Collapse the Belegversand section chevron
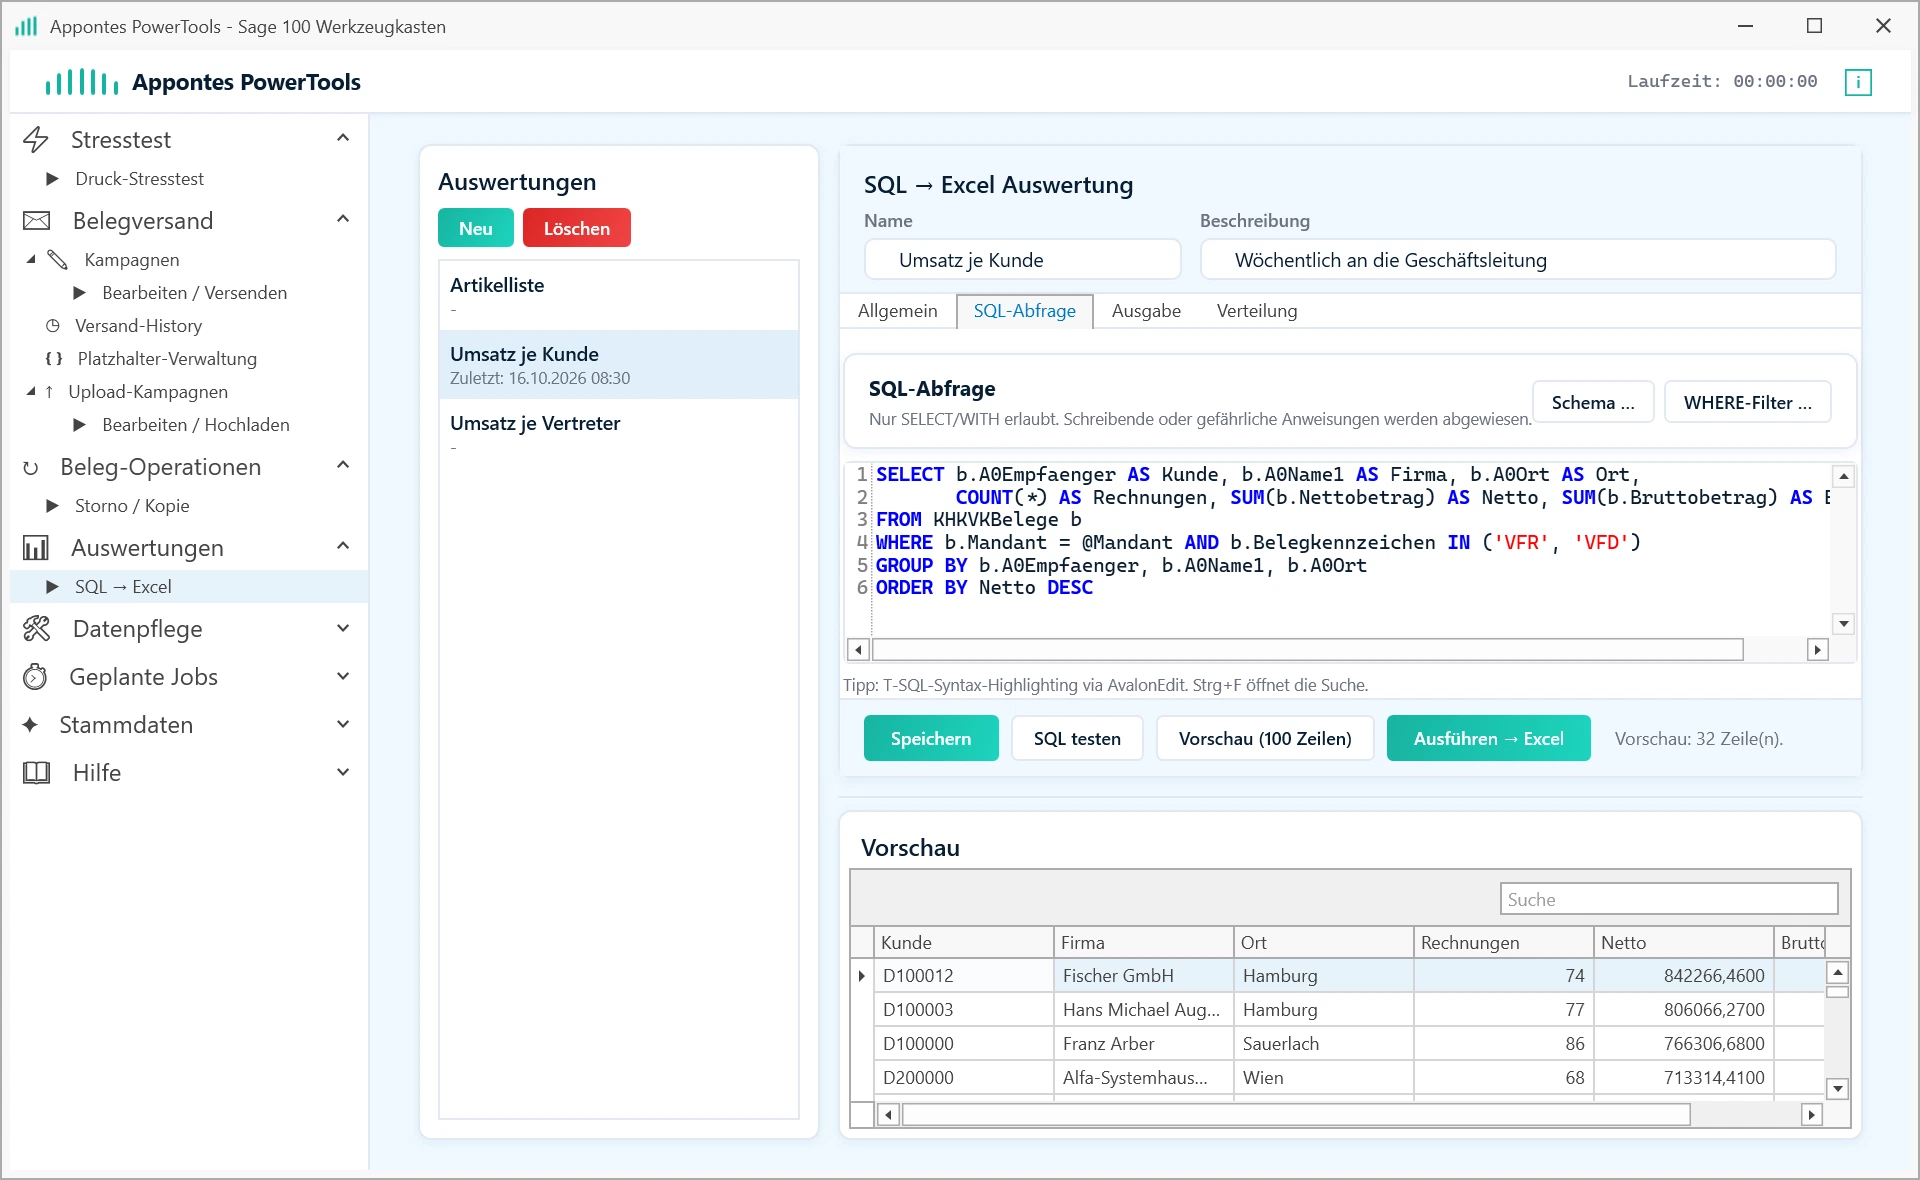 tap(343, 219)
